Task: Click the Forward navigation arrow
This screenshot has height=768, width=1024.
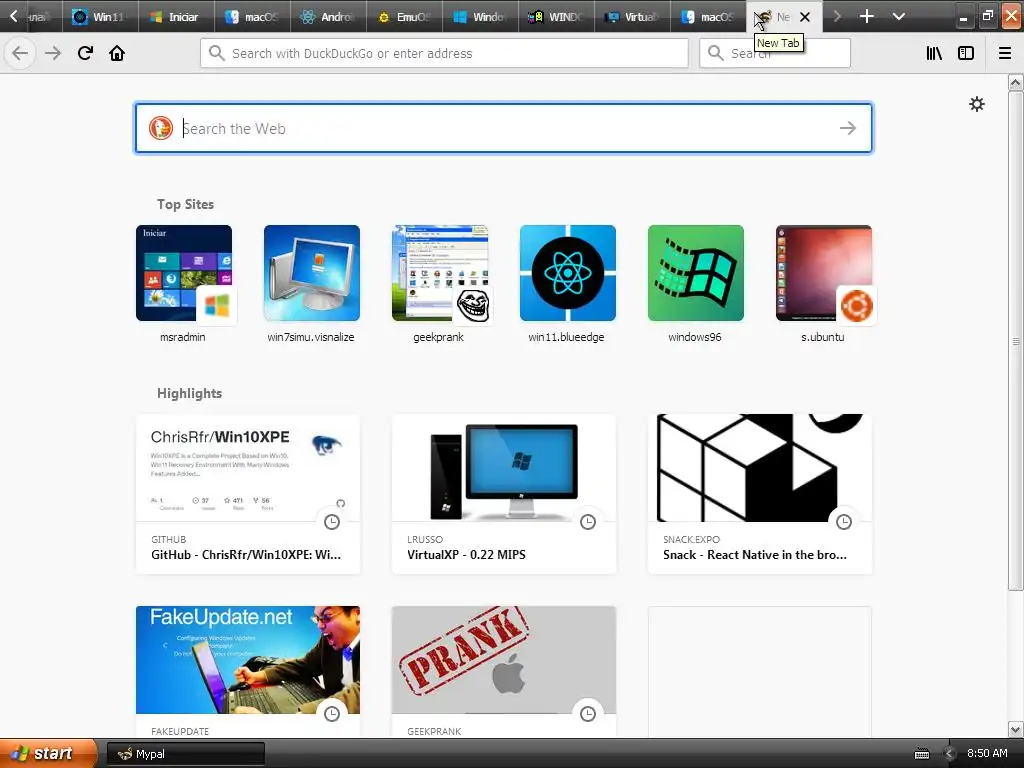Action: coord(53,53)
